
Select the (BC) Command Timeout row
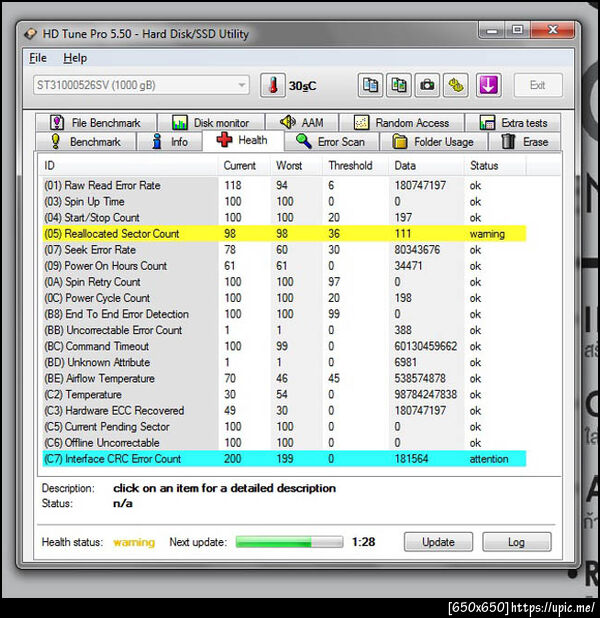coord(284,346)
